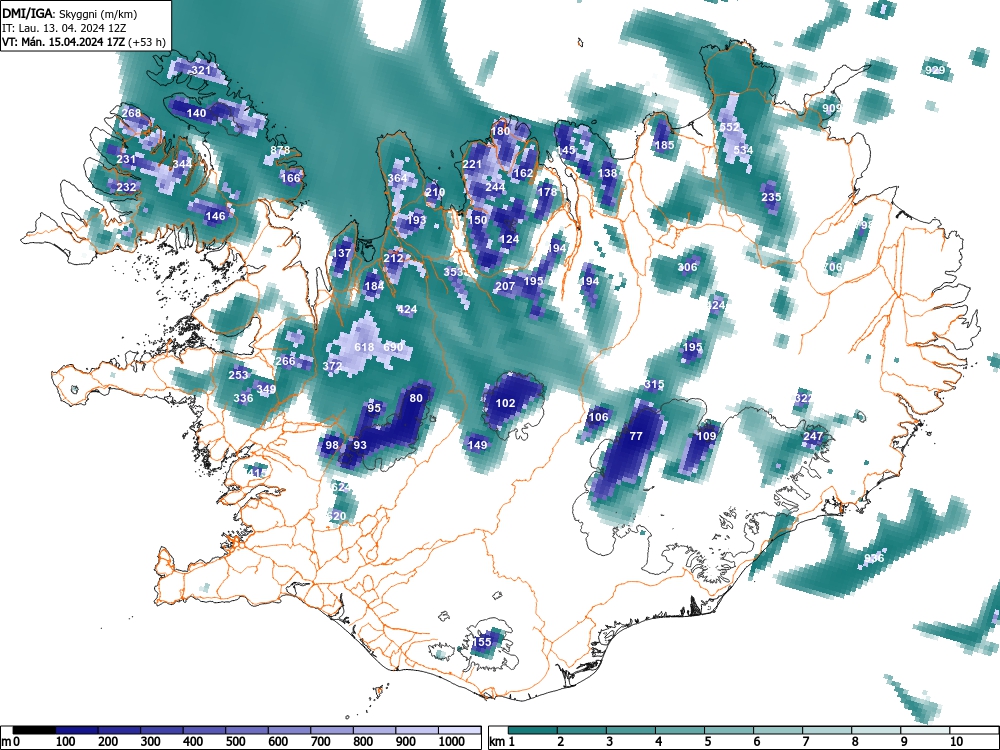Click the visibility value 166 on the map
Screen dimensions: 1000x750
[290, 177]
